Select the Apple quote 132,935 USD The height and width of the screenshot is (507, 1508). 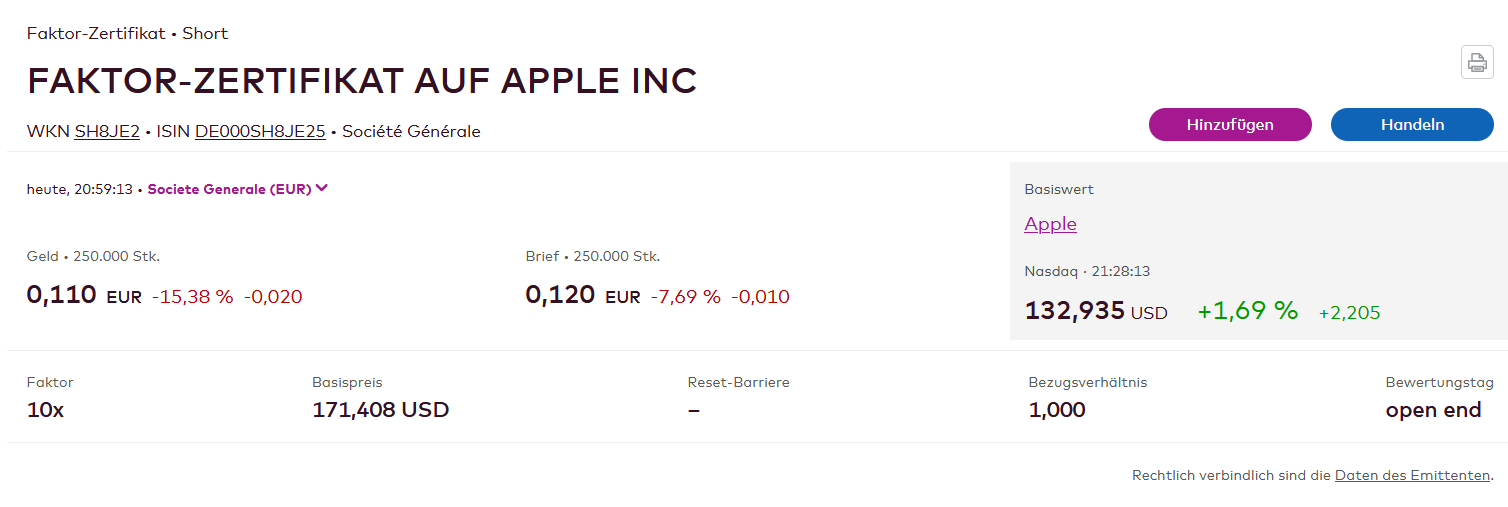pyautogui.click(x=1096, y=311)
